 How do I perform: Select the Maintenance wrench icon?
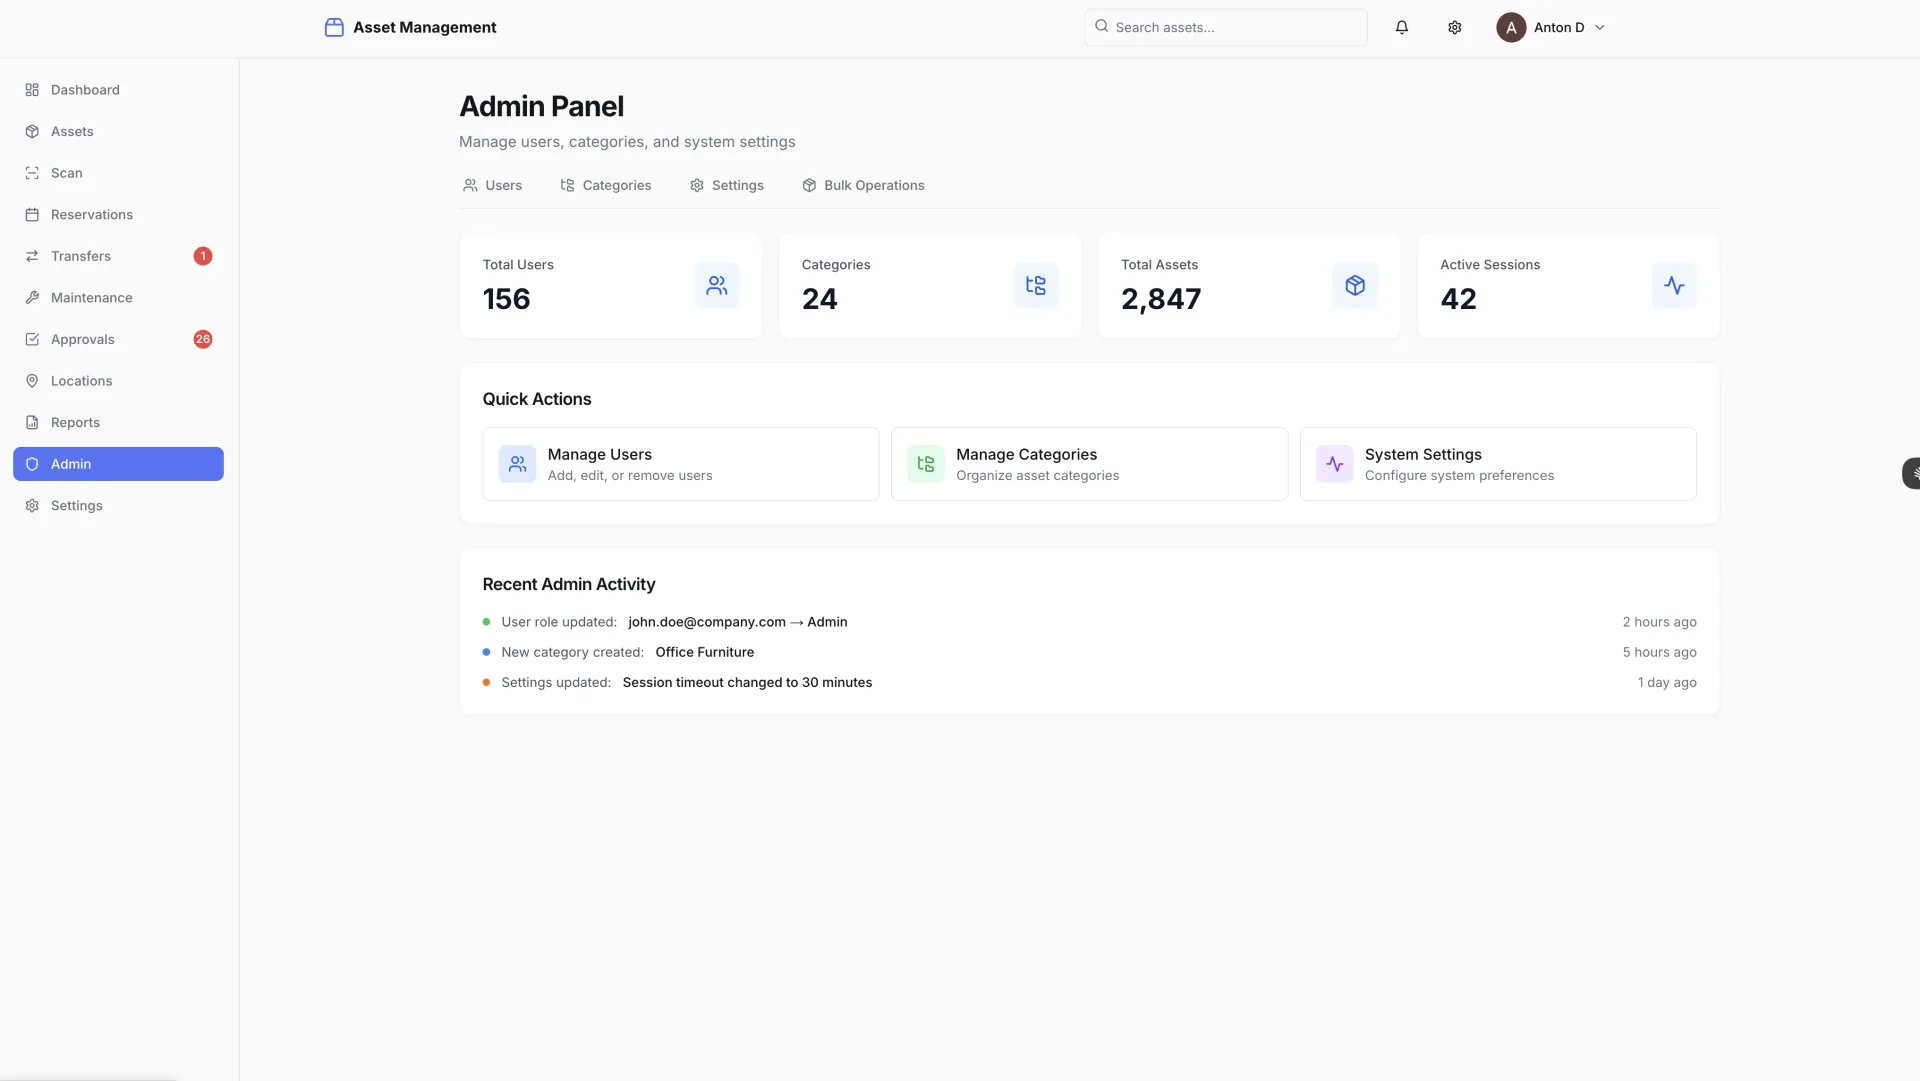(31, 297)
